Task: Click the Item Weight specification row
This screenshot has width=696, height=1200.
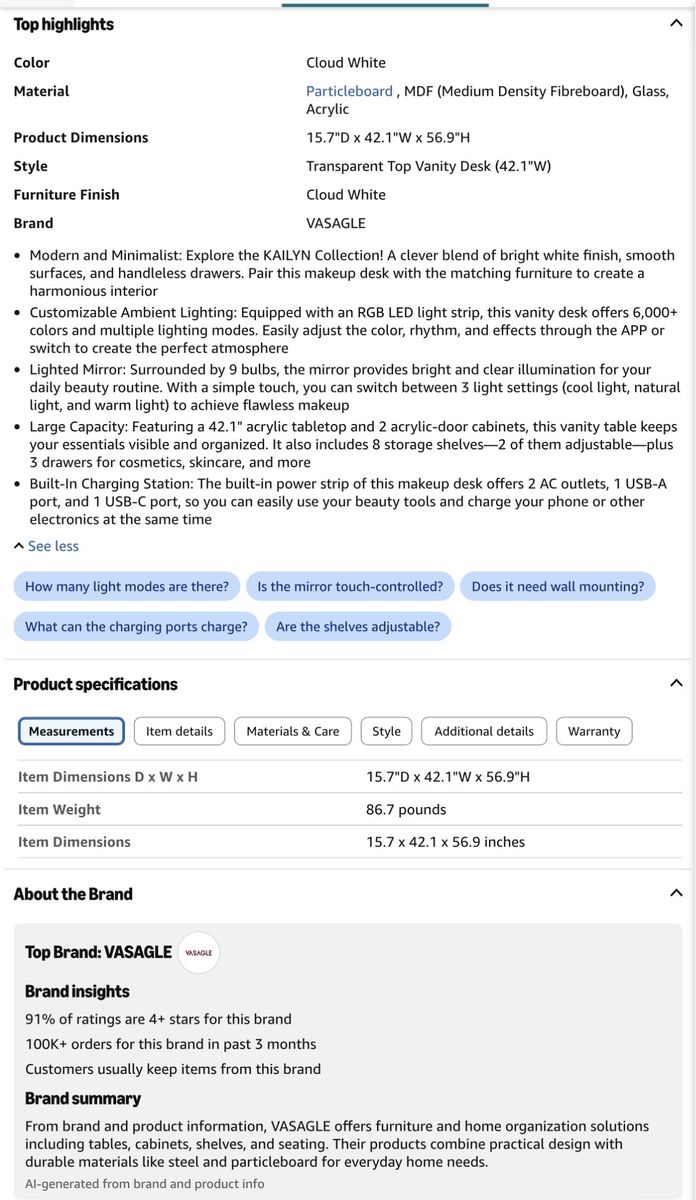Action: point(348,810)
